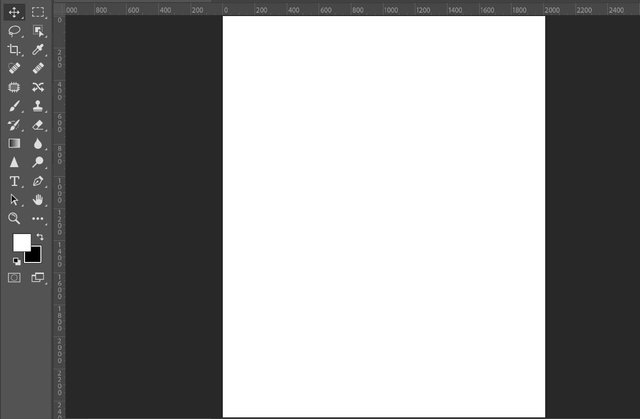Click the 0 origin mark on the horizontal ruler
This screenshot has width=640, height=419.
(226, 10)
